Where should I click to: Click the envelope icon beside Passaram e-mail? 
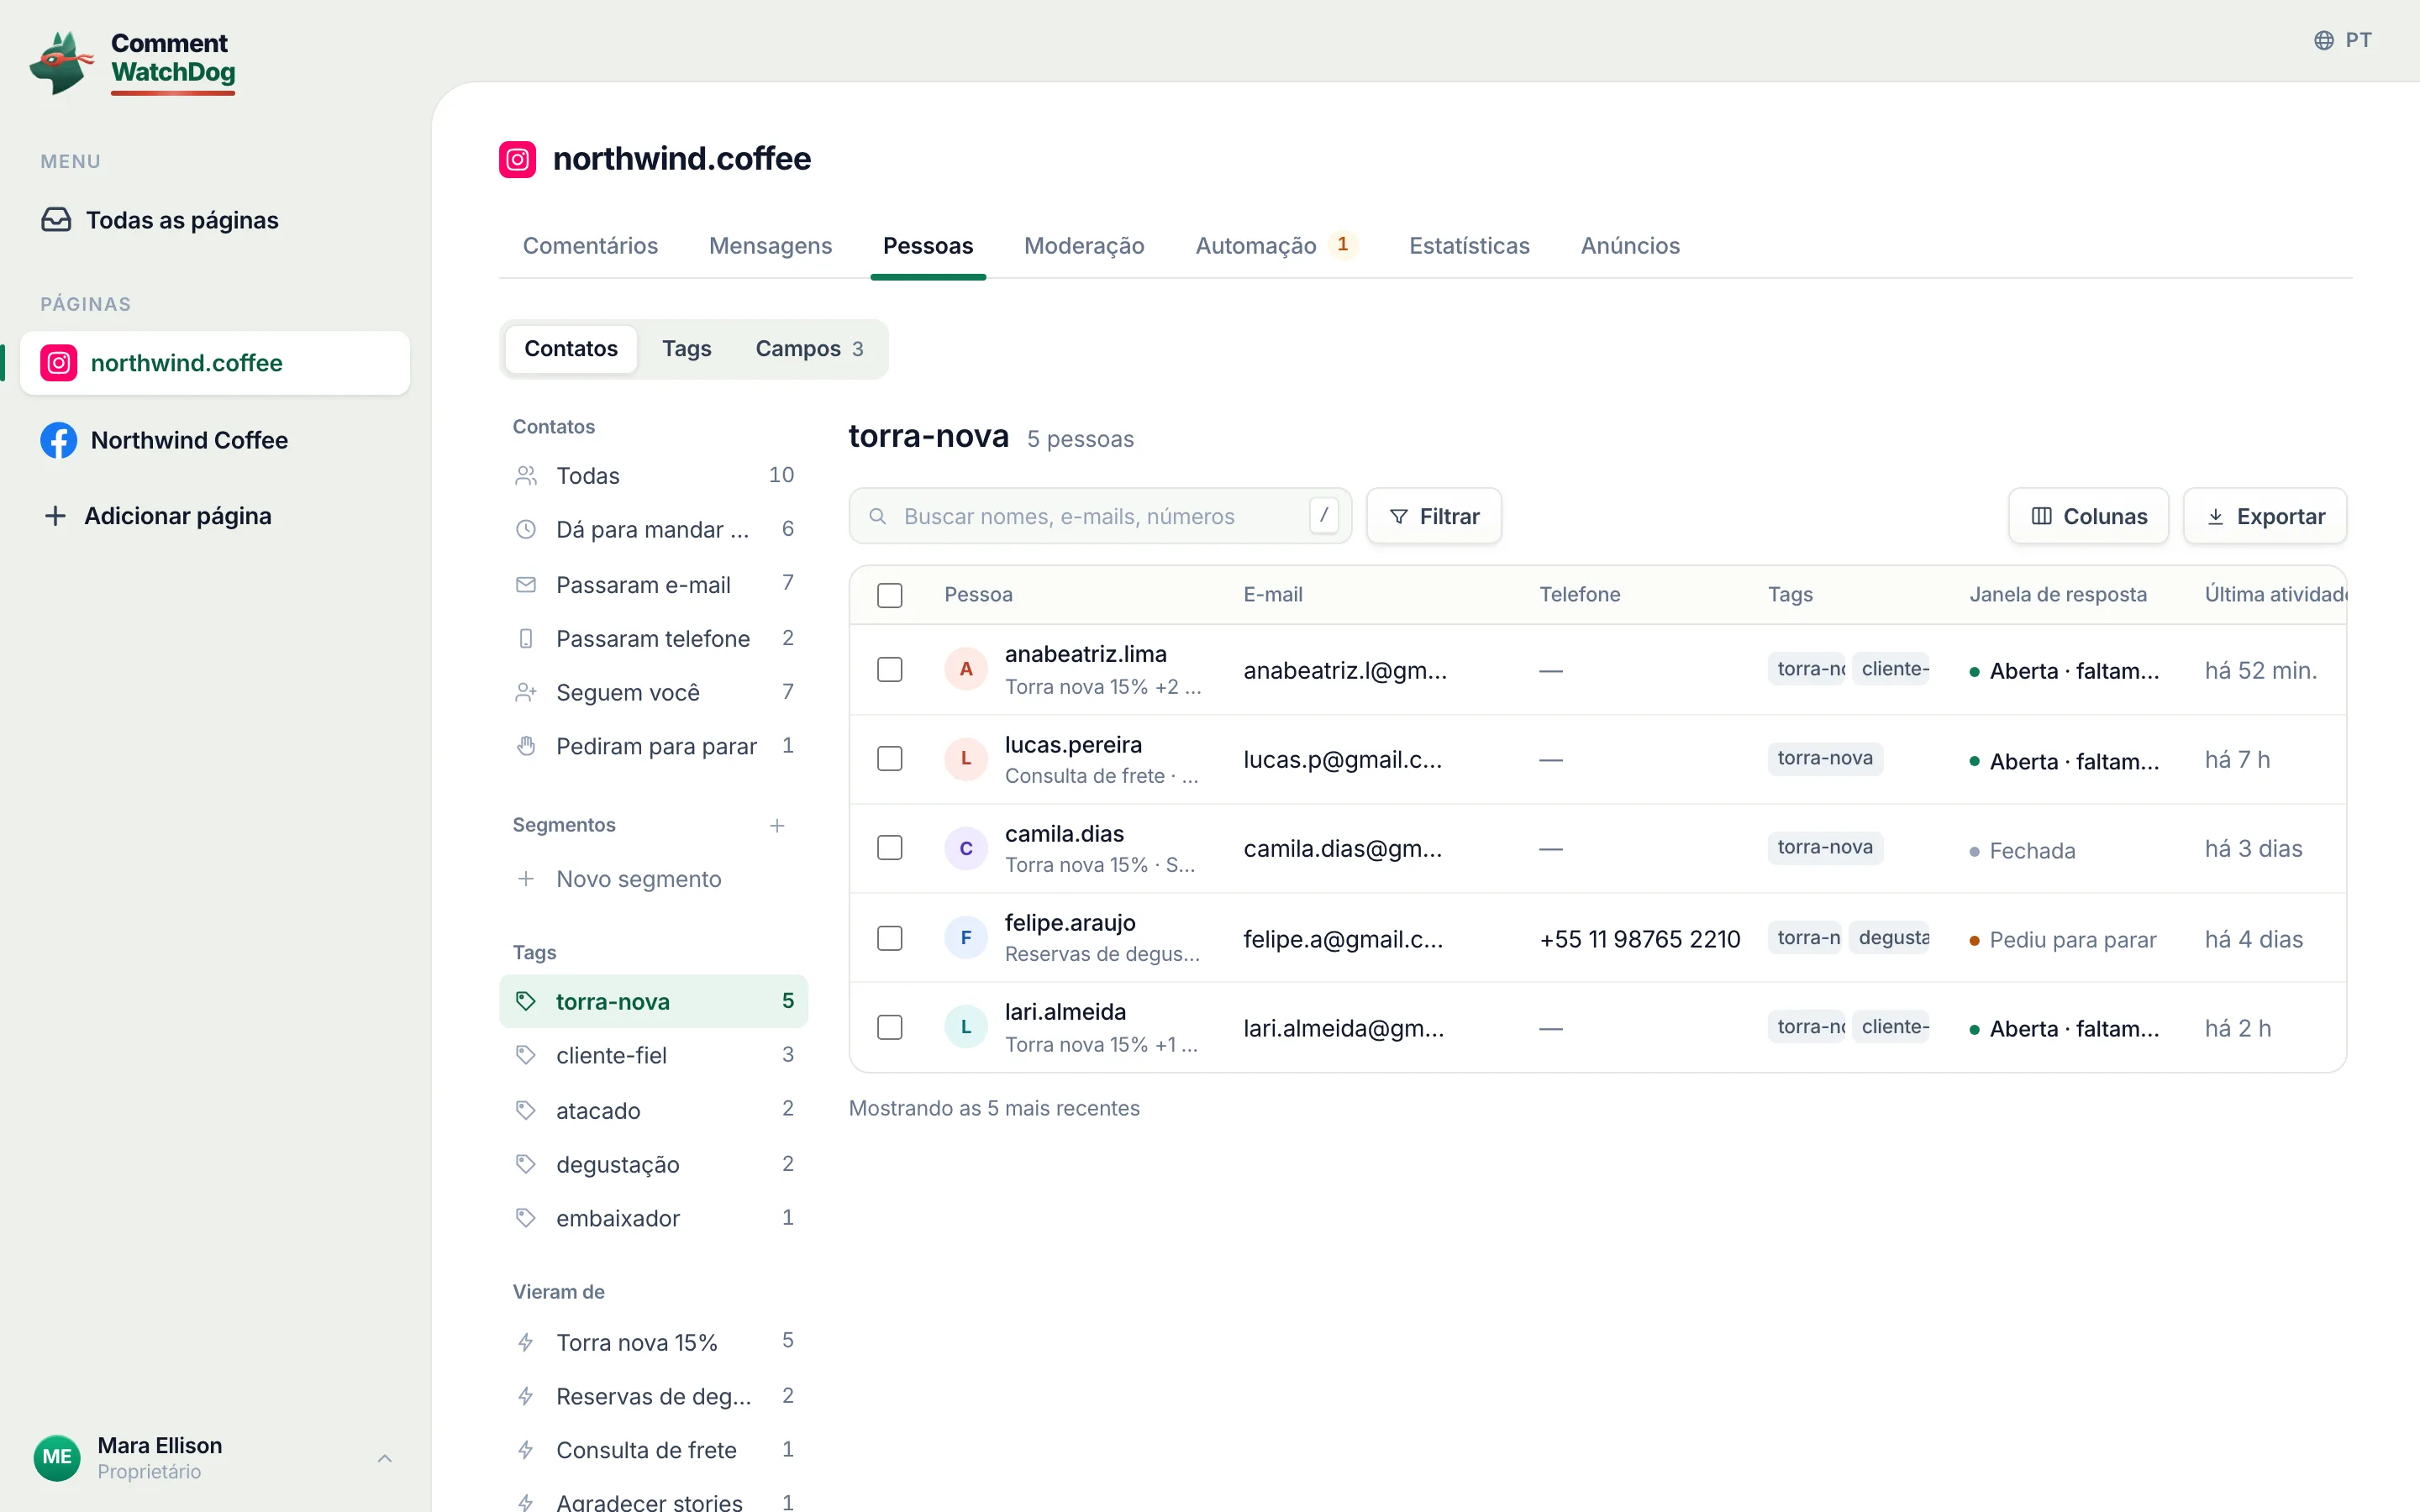(526, 584)
